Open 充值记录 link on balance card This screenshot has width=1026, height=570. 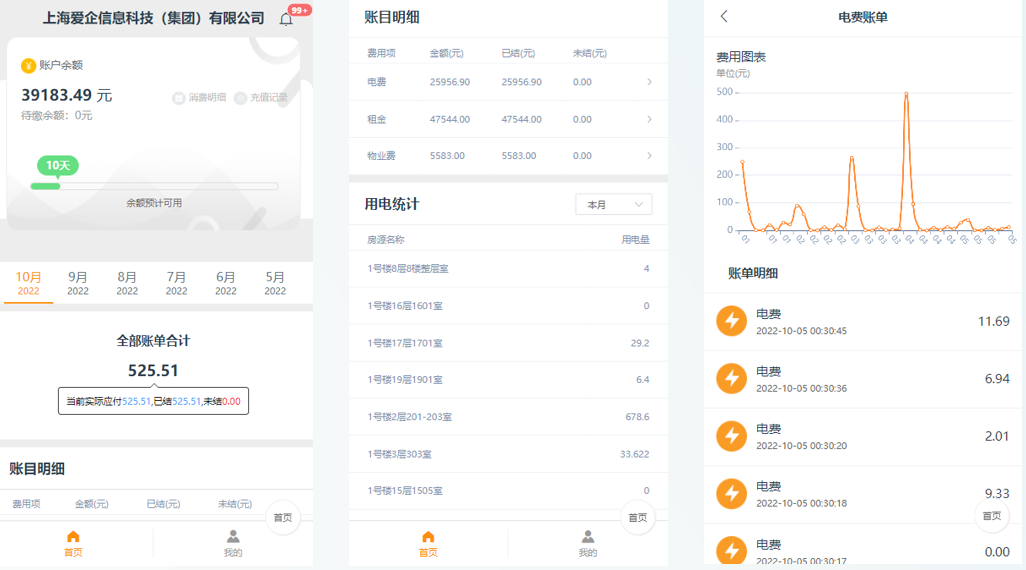261,98
